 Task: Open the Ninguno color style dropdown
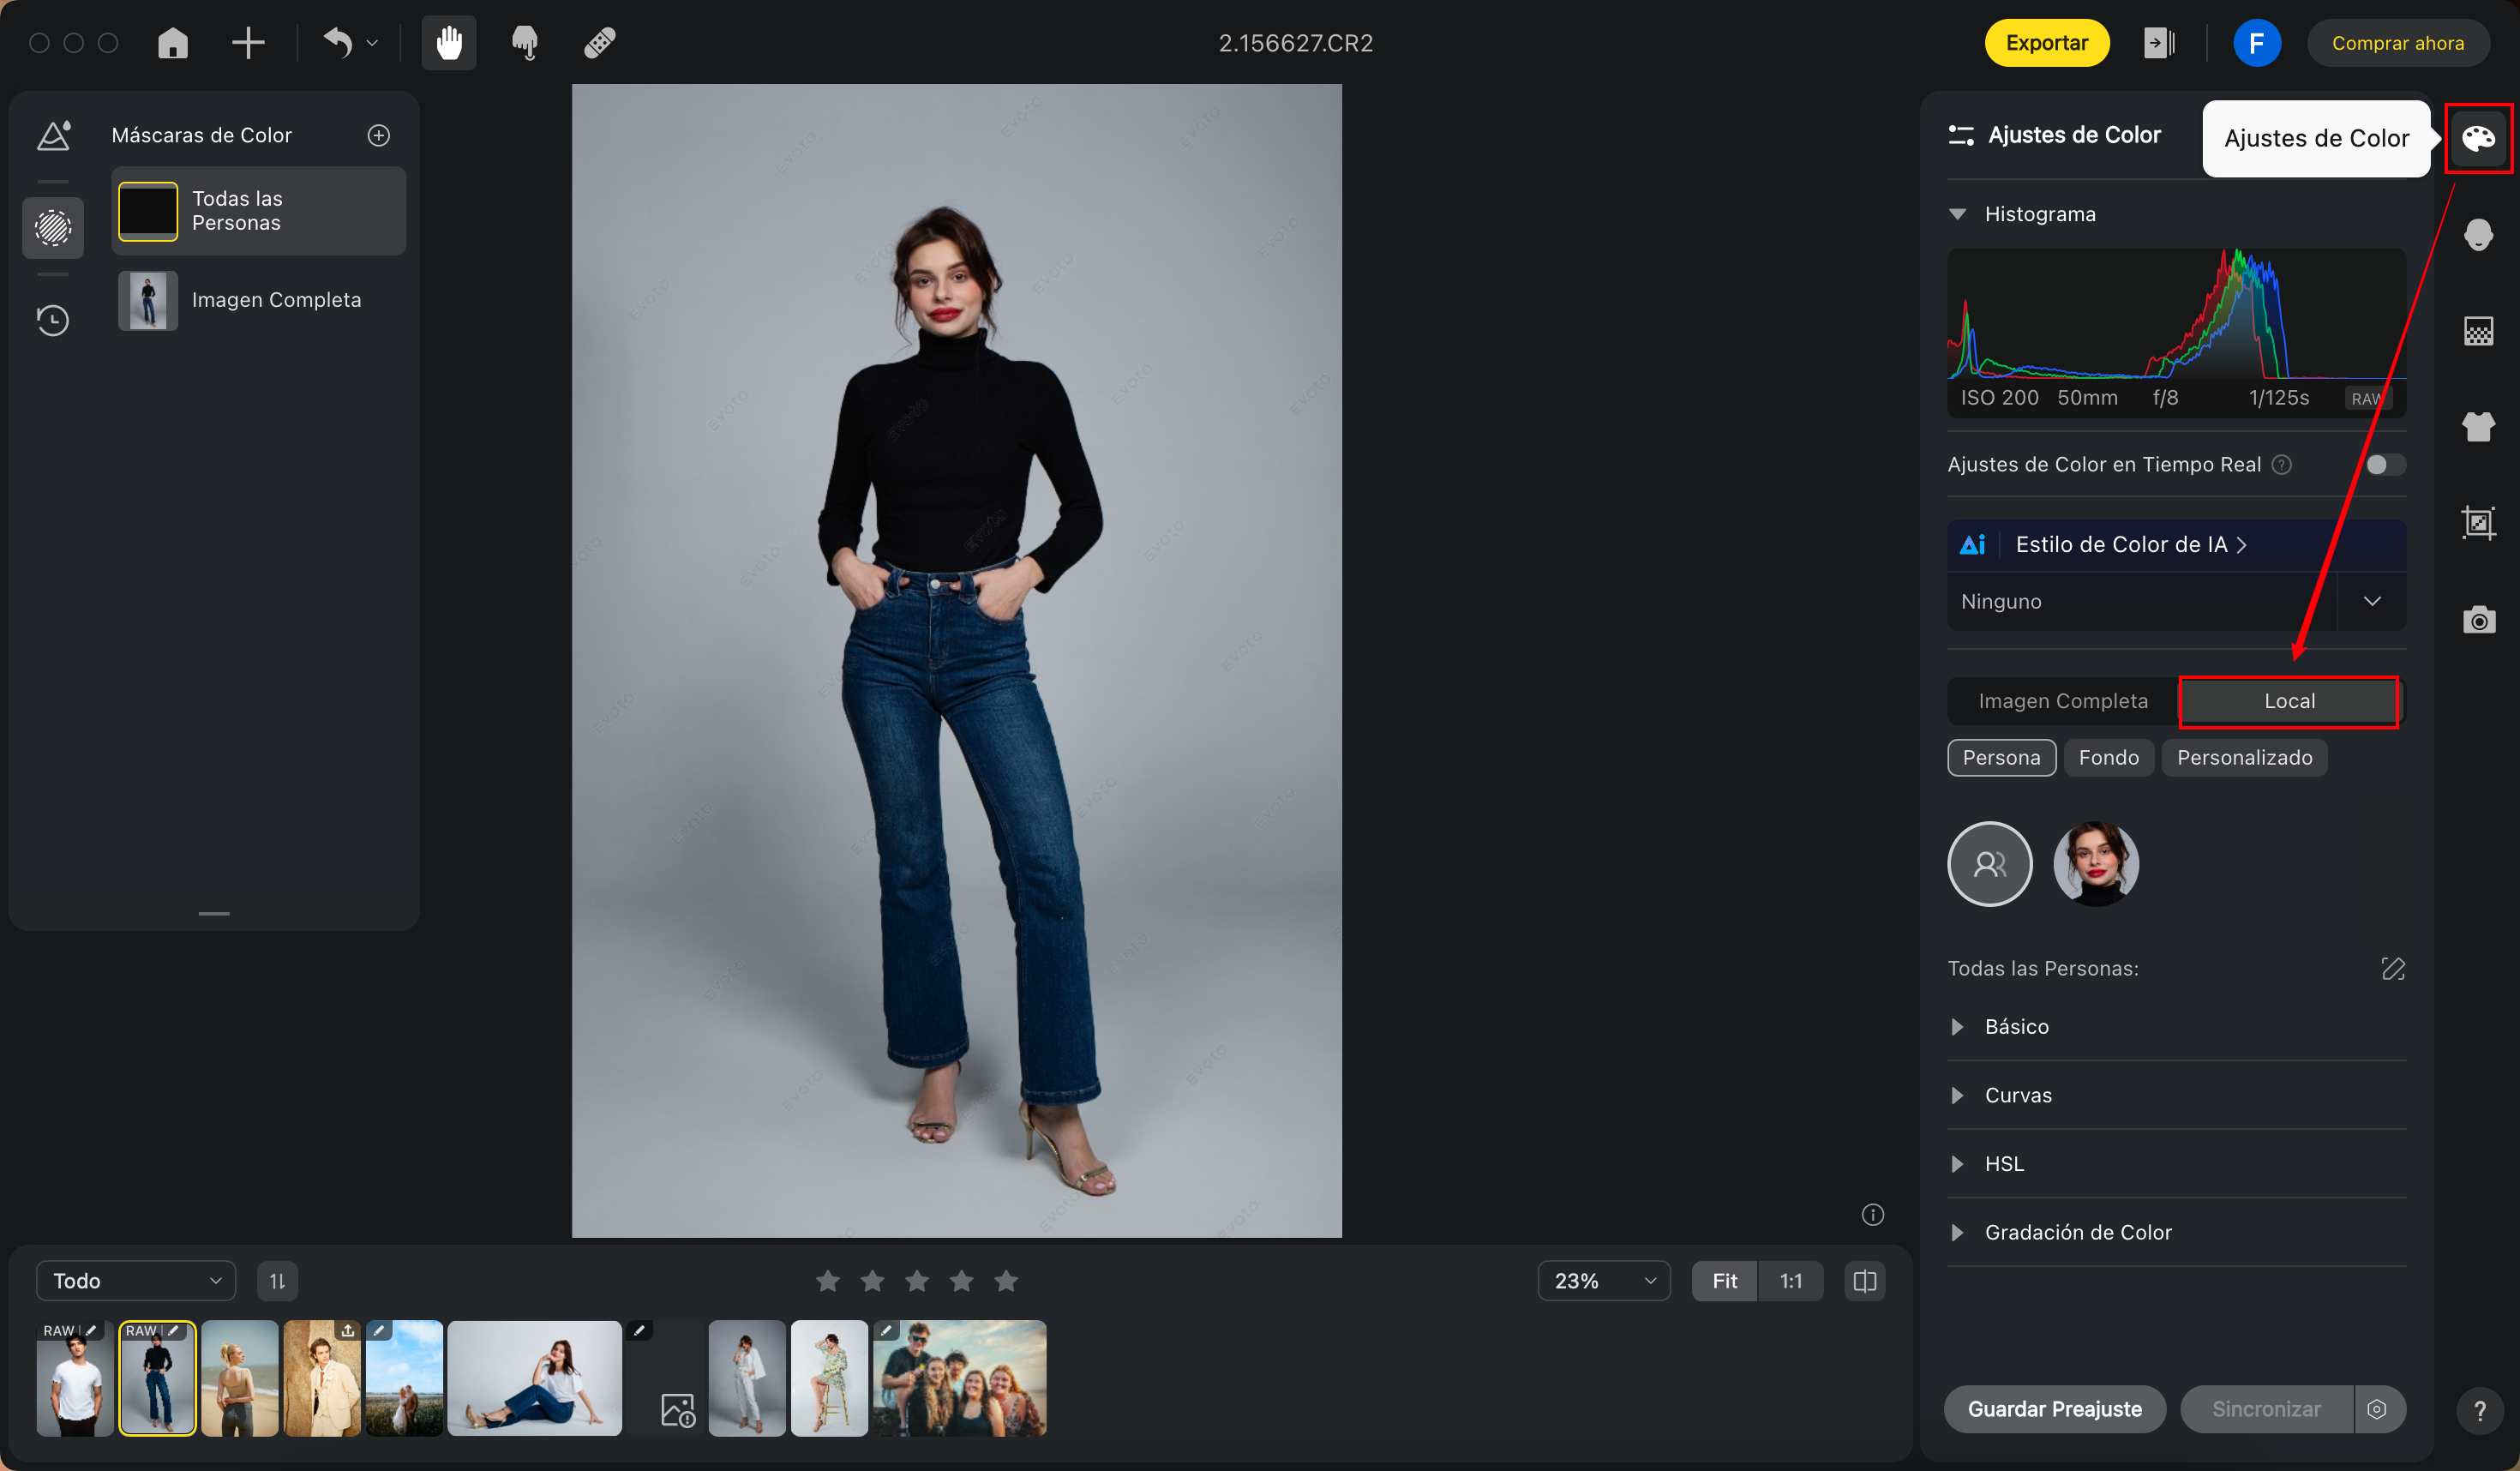(x=2371, y=601)
